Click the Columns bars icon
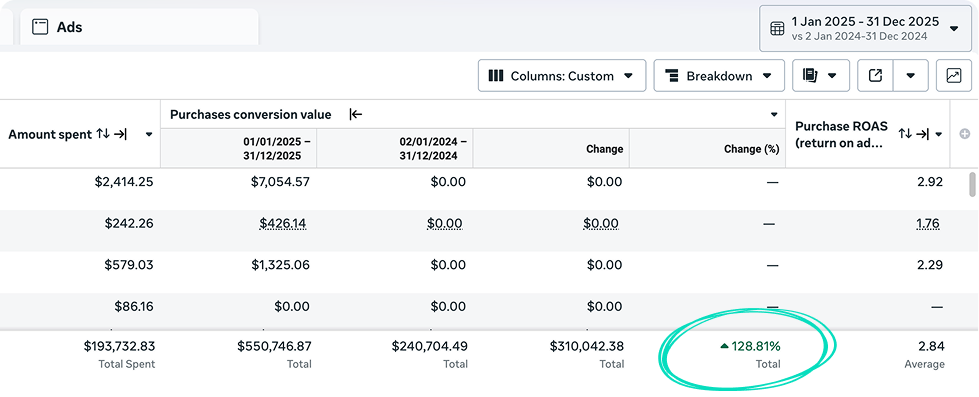Screen dimensions: 979x397 tap(496, 76)
